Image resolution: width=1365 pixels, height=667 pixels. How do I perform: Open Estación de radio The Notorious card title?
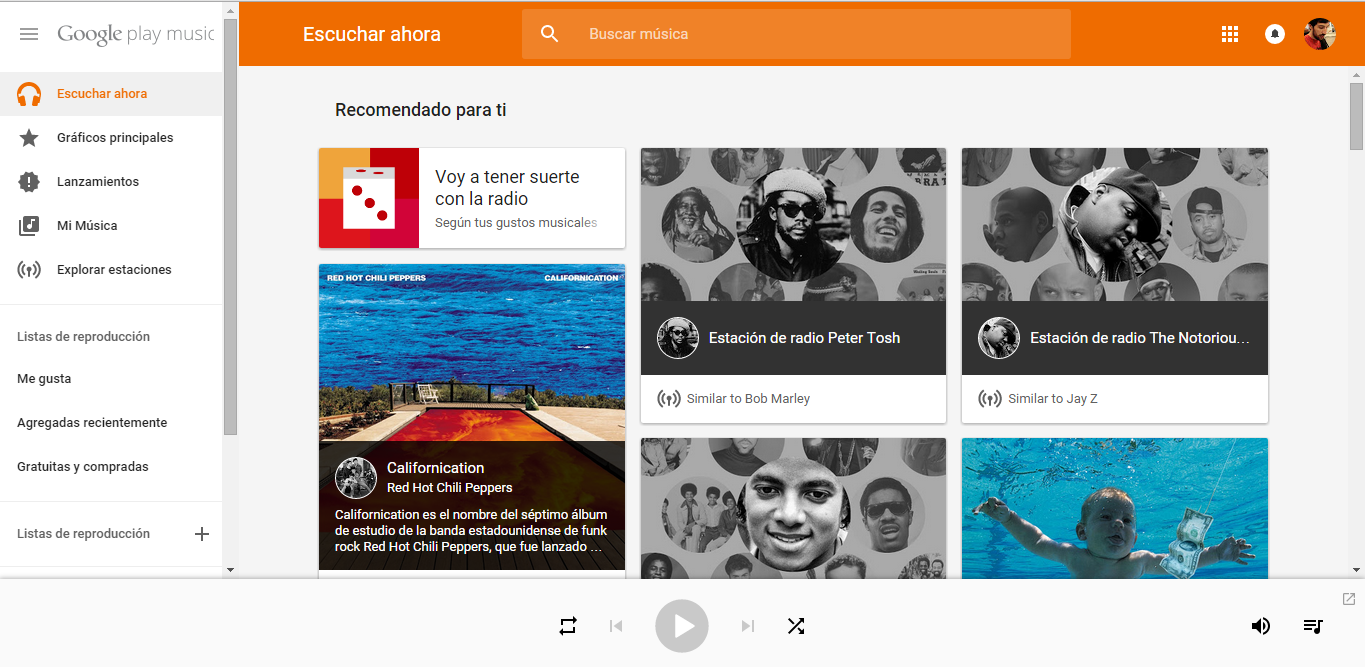(x=1140, y=338)
